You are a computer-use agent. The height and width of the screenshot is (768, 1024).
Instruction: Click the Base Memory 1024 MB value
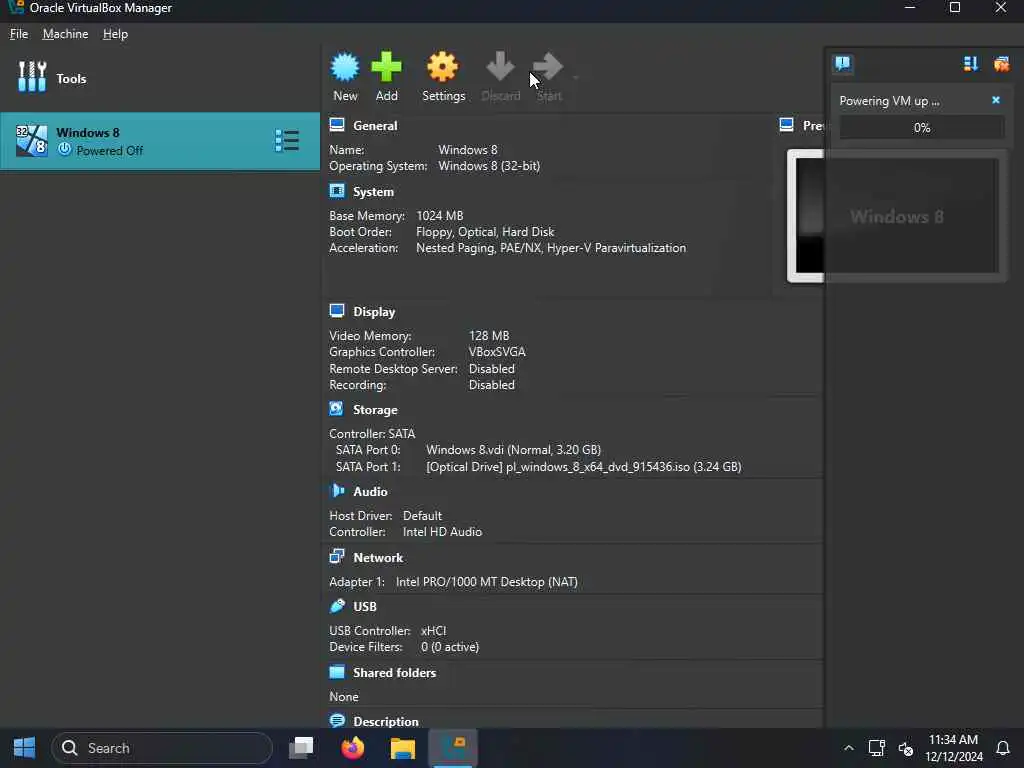[x=440, y=216]
